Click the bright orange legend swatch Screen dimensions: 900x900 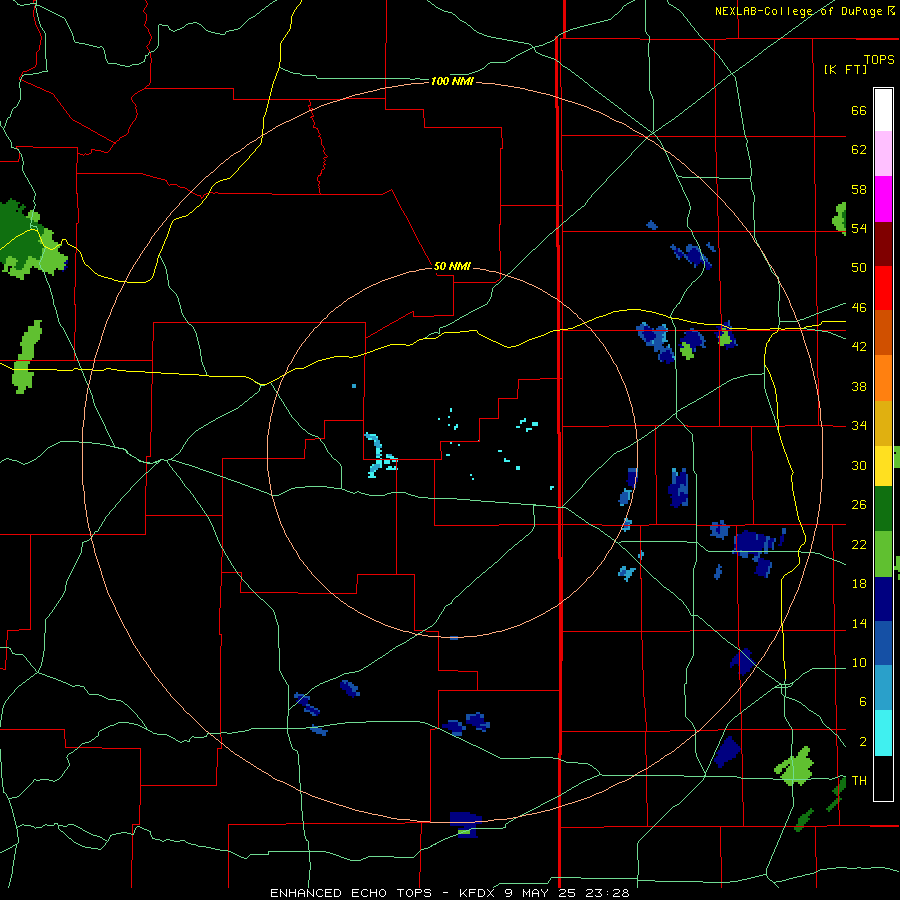tap(883, 378)
